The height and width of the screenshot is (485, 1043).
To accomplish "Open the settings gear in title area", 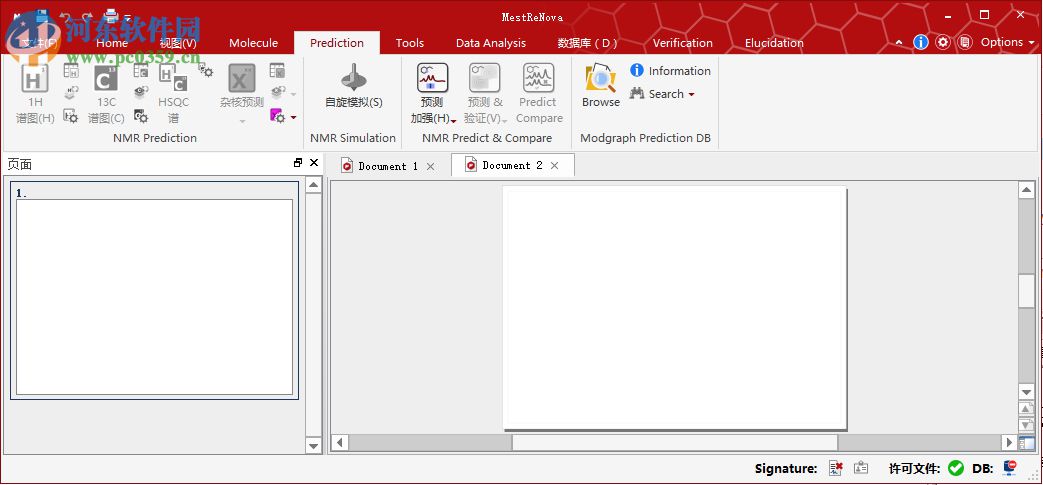I will [943, 42].
